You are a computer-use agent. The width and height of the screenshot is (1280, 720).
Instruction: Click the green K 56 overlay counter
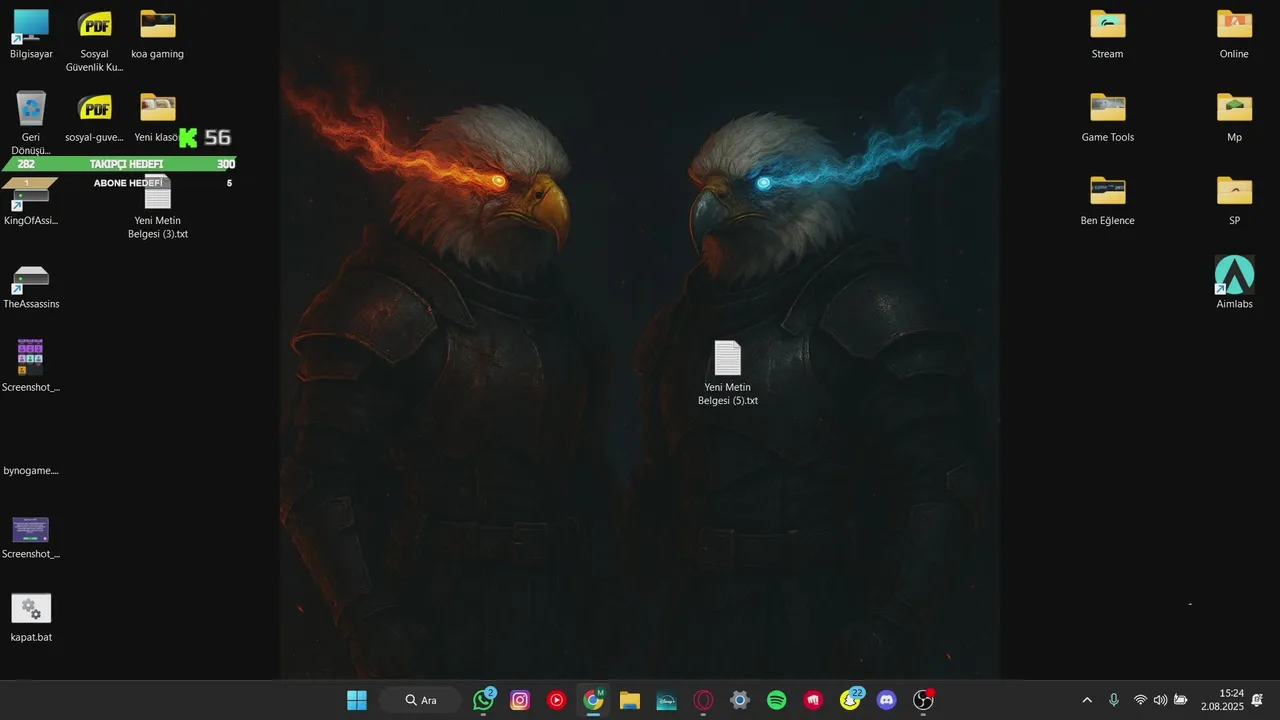[x=205, y=138]
